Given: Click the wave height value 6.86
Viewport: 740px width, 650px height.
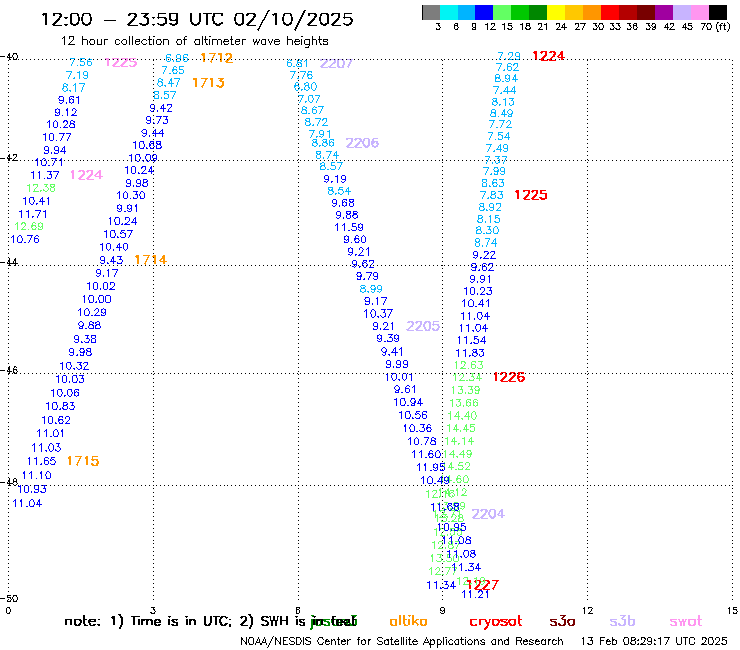Looking at the screenshot, I should 177,58.
